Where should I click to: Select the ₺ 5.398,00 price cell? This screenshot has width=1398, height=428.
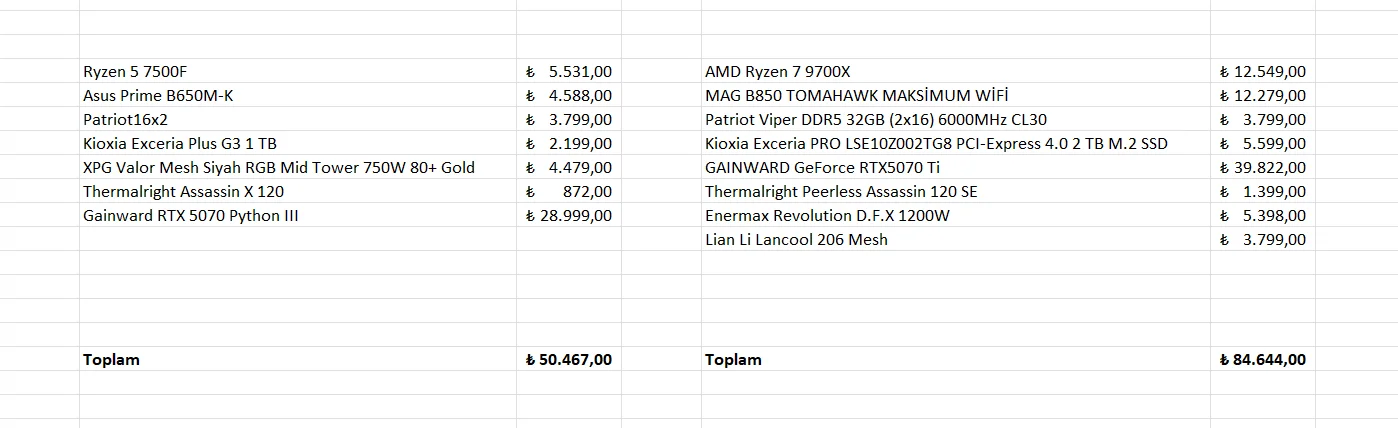pyautogui.click(x=1263, y=215)
